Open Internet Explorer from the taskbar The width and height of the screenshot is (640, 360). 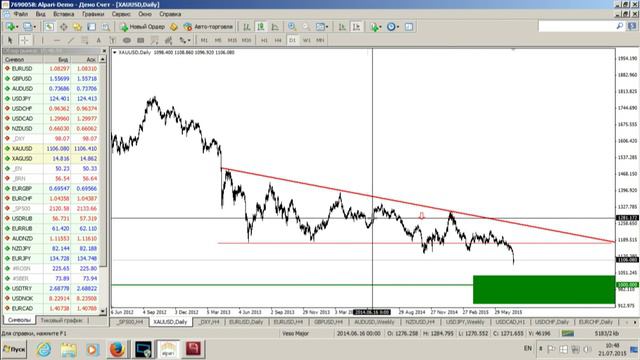pyautogui.click(x=44, y=349)
